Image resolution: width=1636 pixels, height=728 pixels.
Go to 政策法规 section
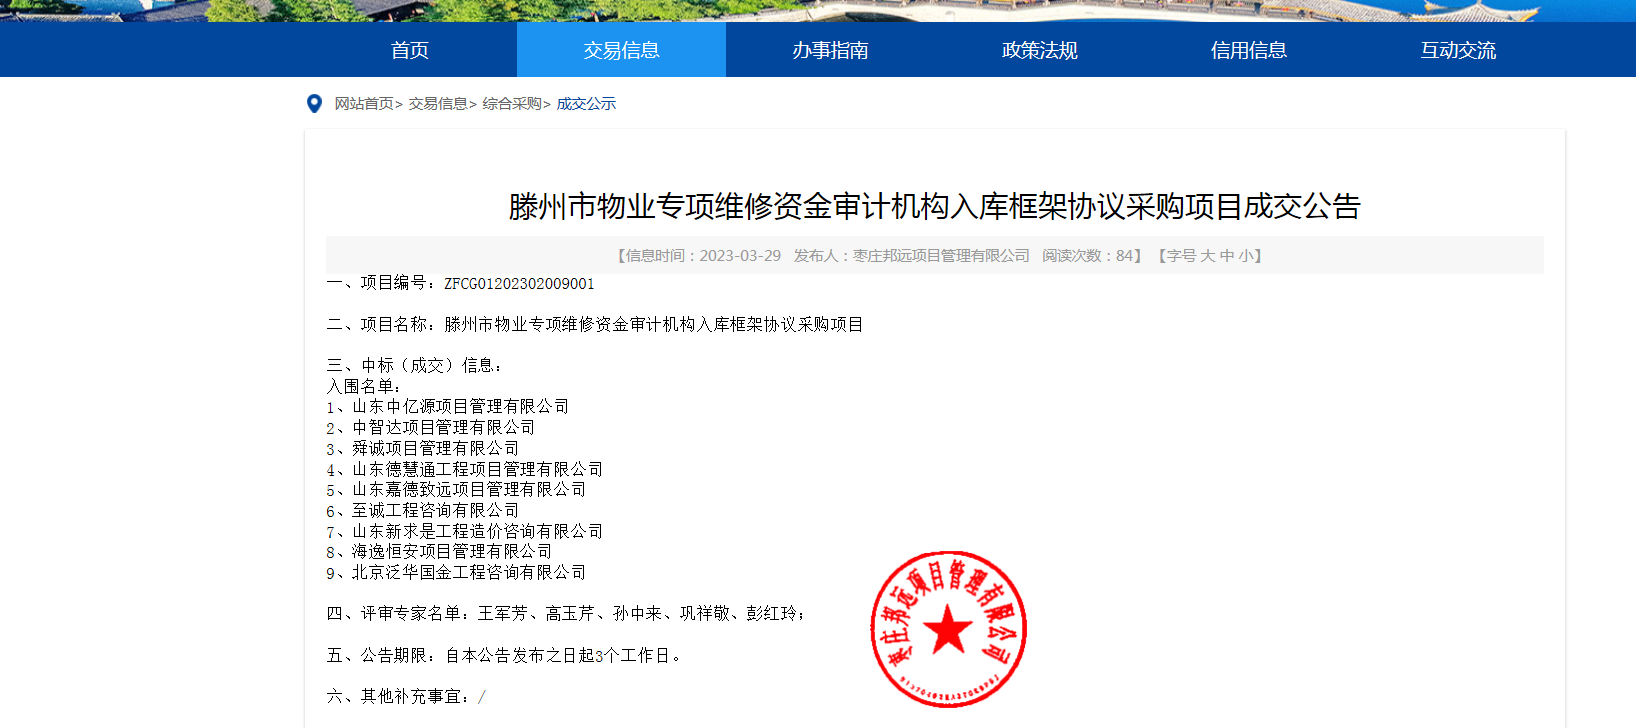tap(1040, 50)
